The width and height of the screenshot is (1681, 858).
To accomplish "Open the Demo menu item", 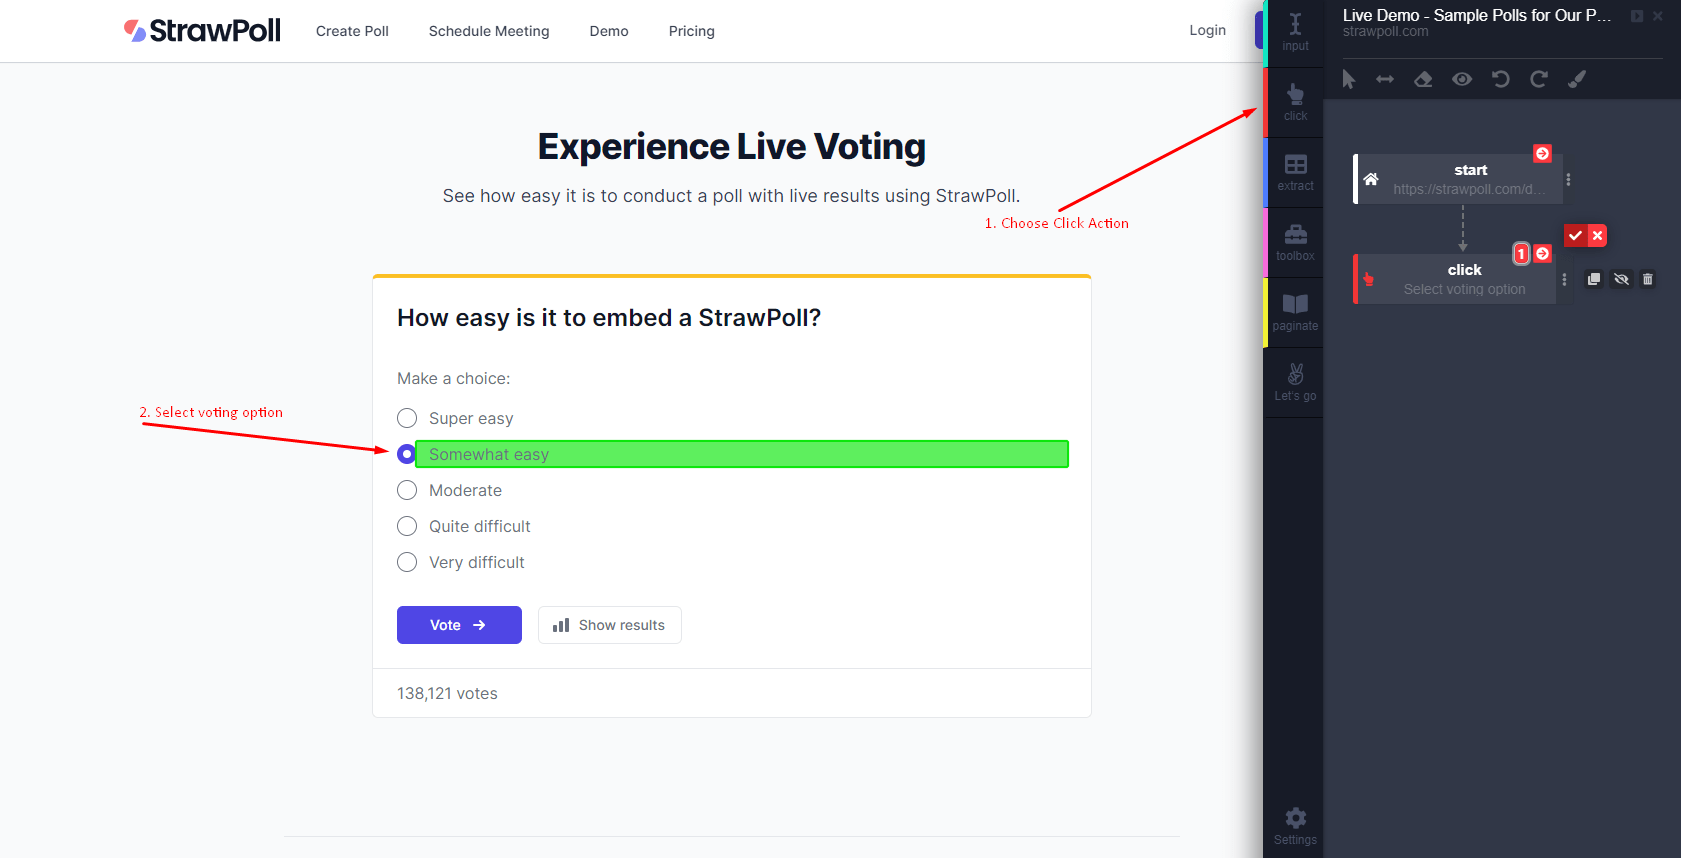I will click(609, 31).
